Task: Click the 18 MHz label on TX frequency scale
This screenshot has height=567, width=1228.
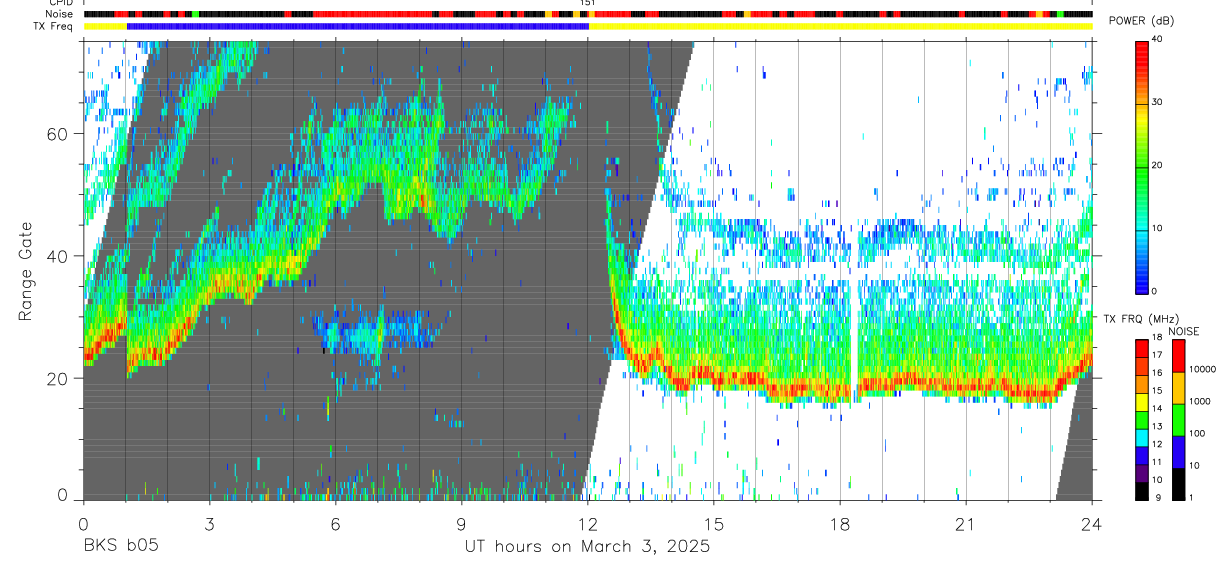Action: point(1159,338)
